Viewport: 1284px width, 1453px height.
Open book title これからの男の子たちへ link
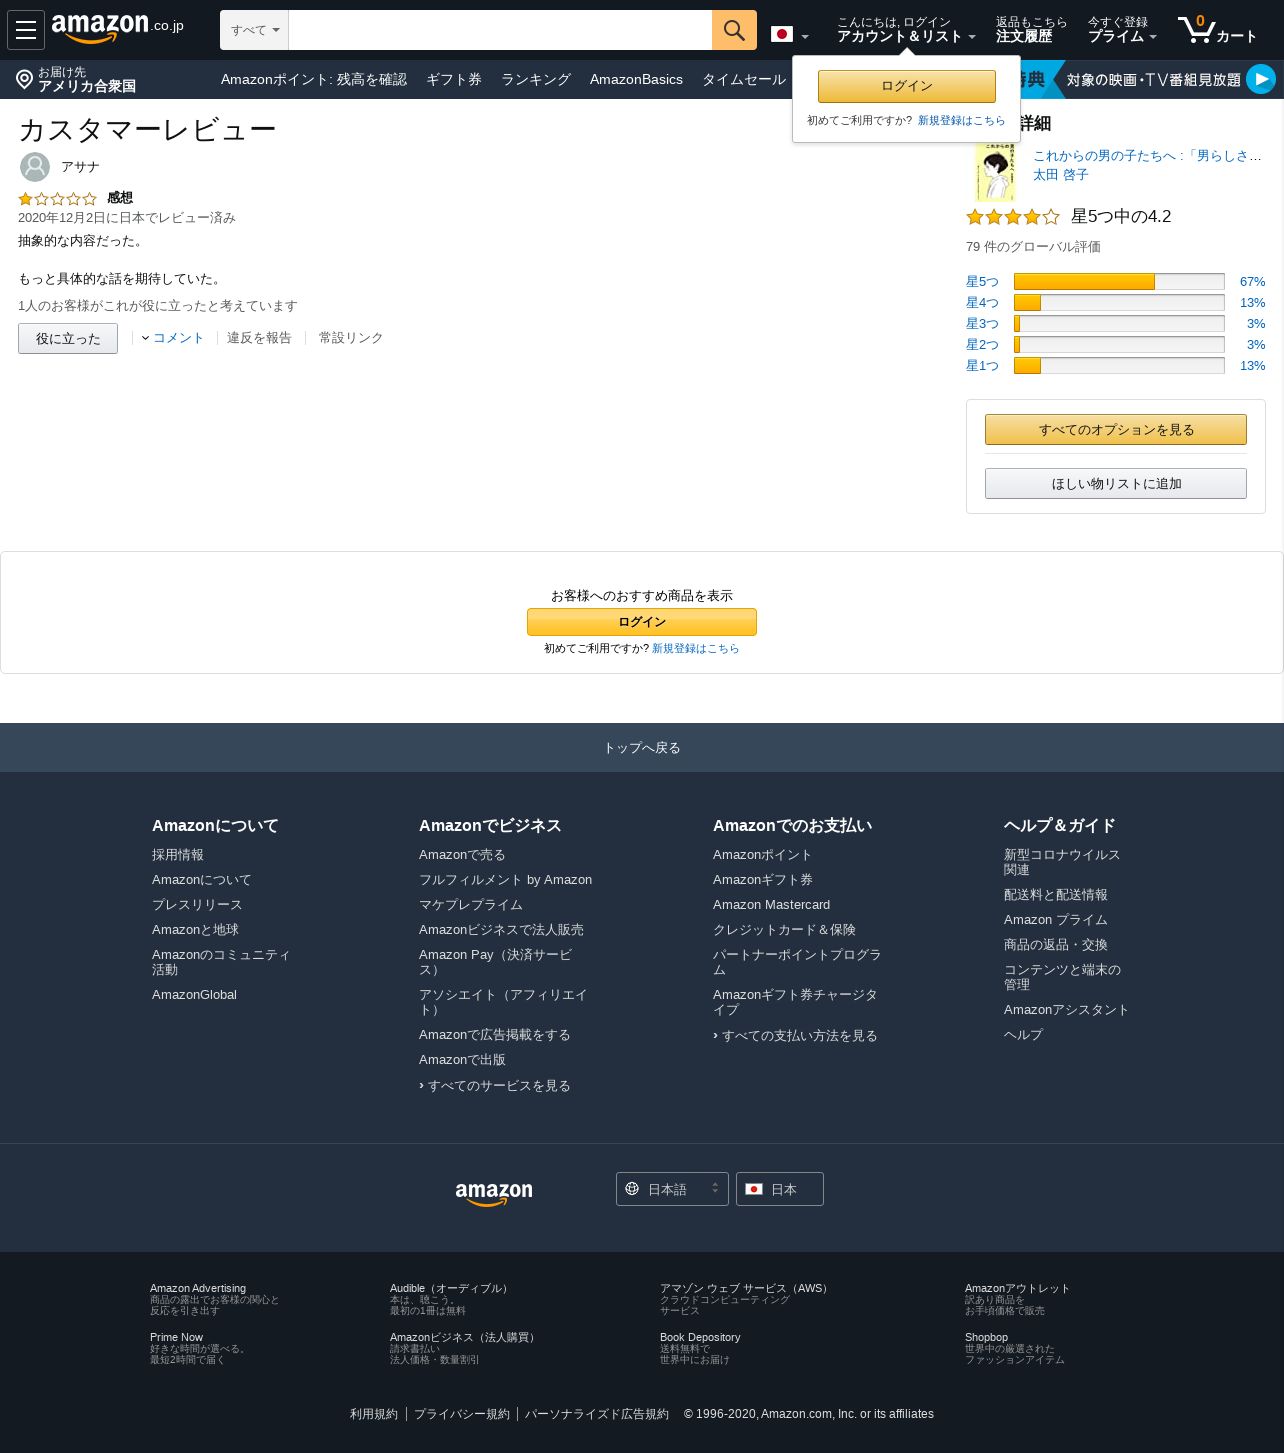tap(1147, 156)
